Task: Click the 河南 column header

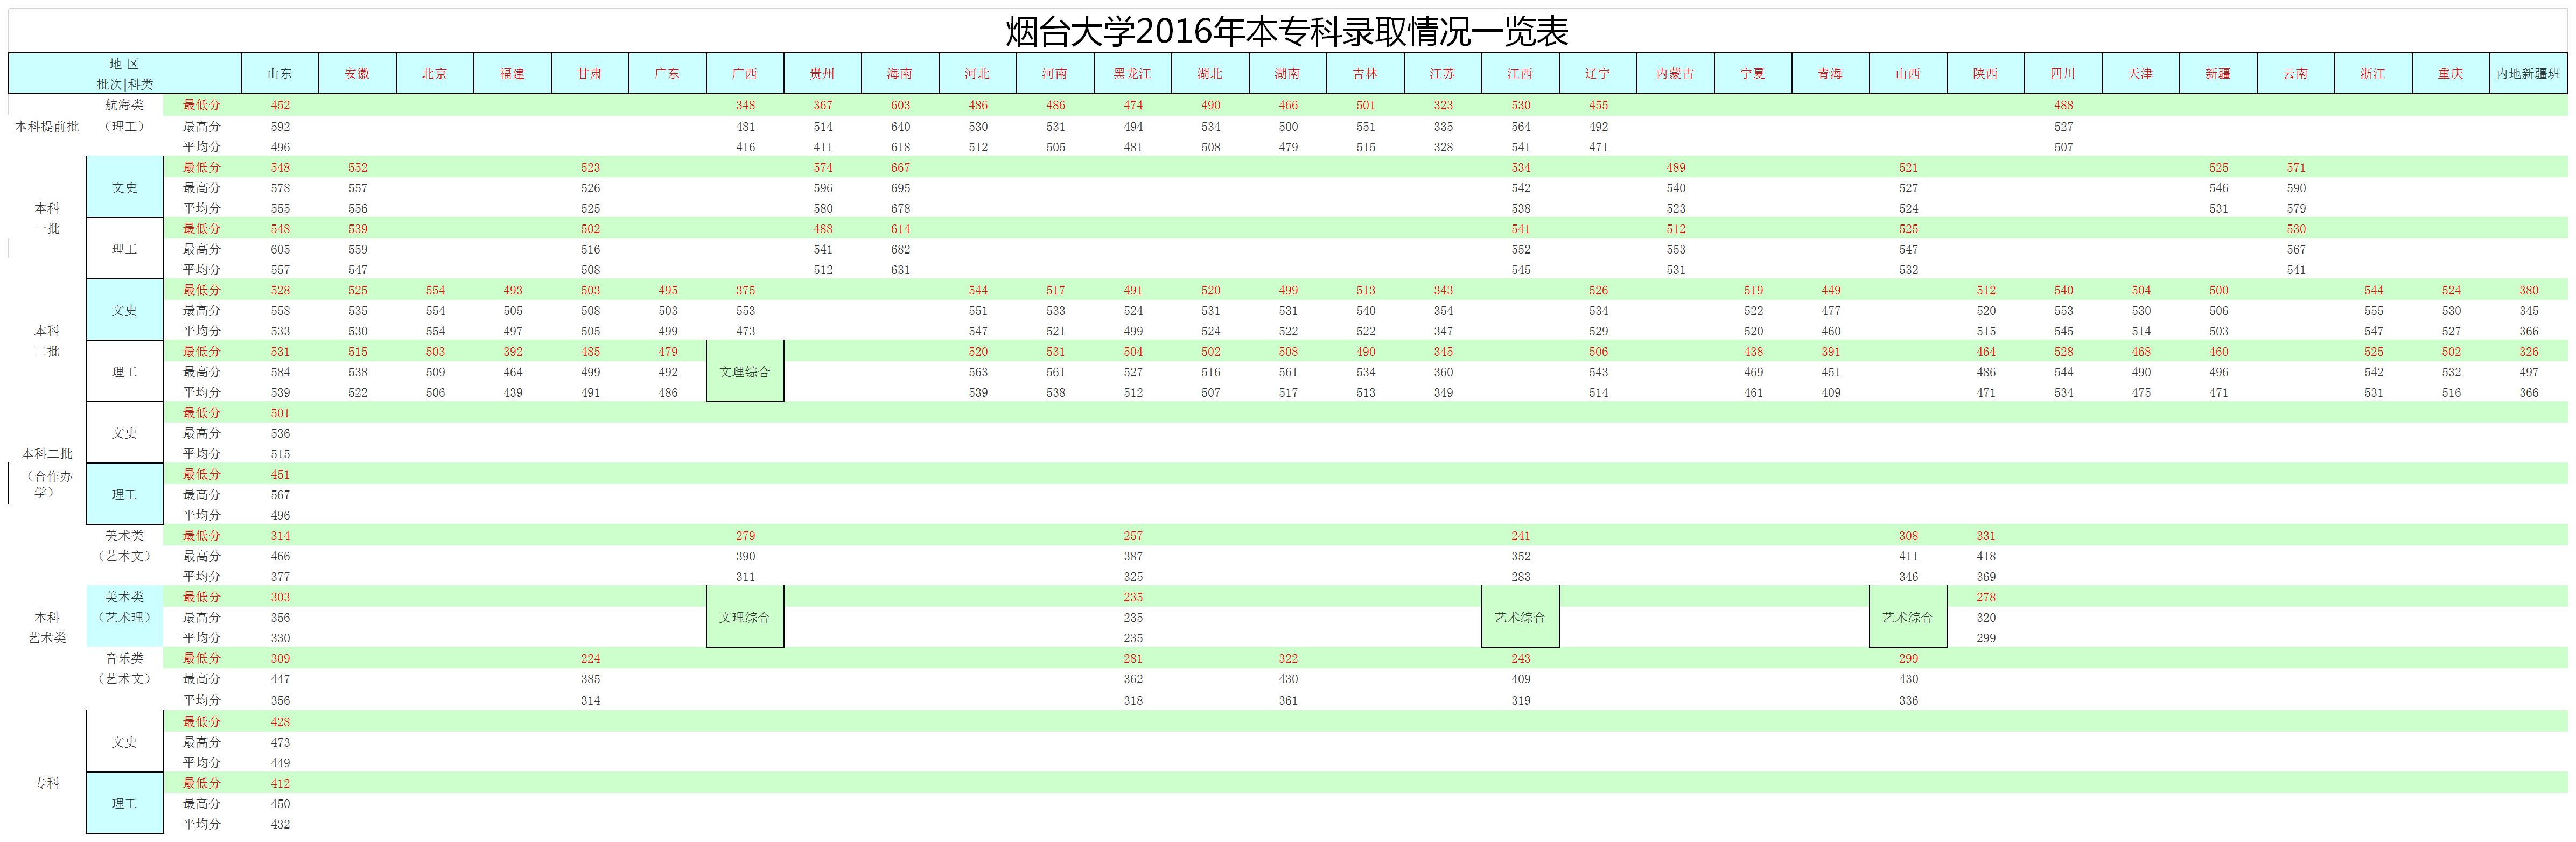Action: point(1055,74)
